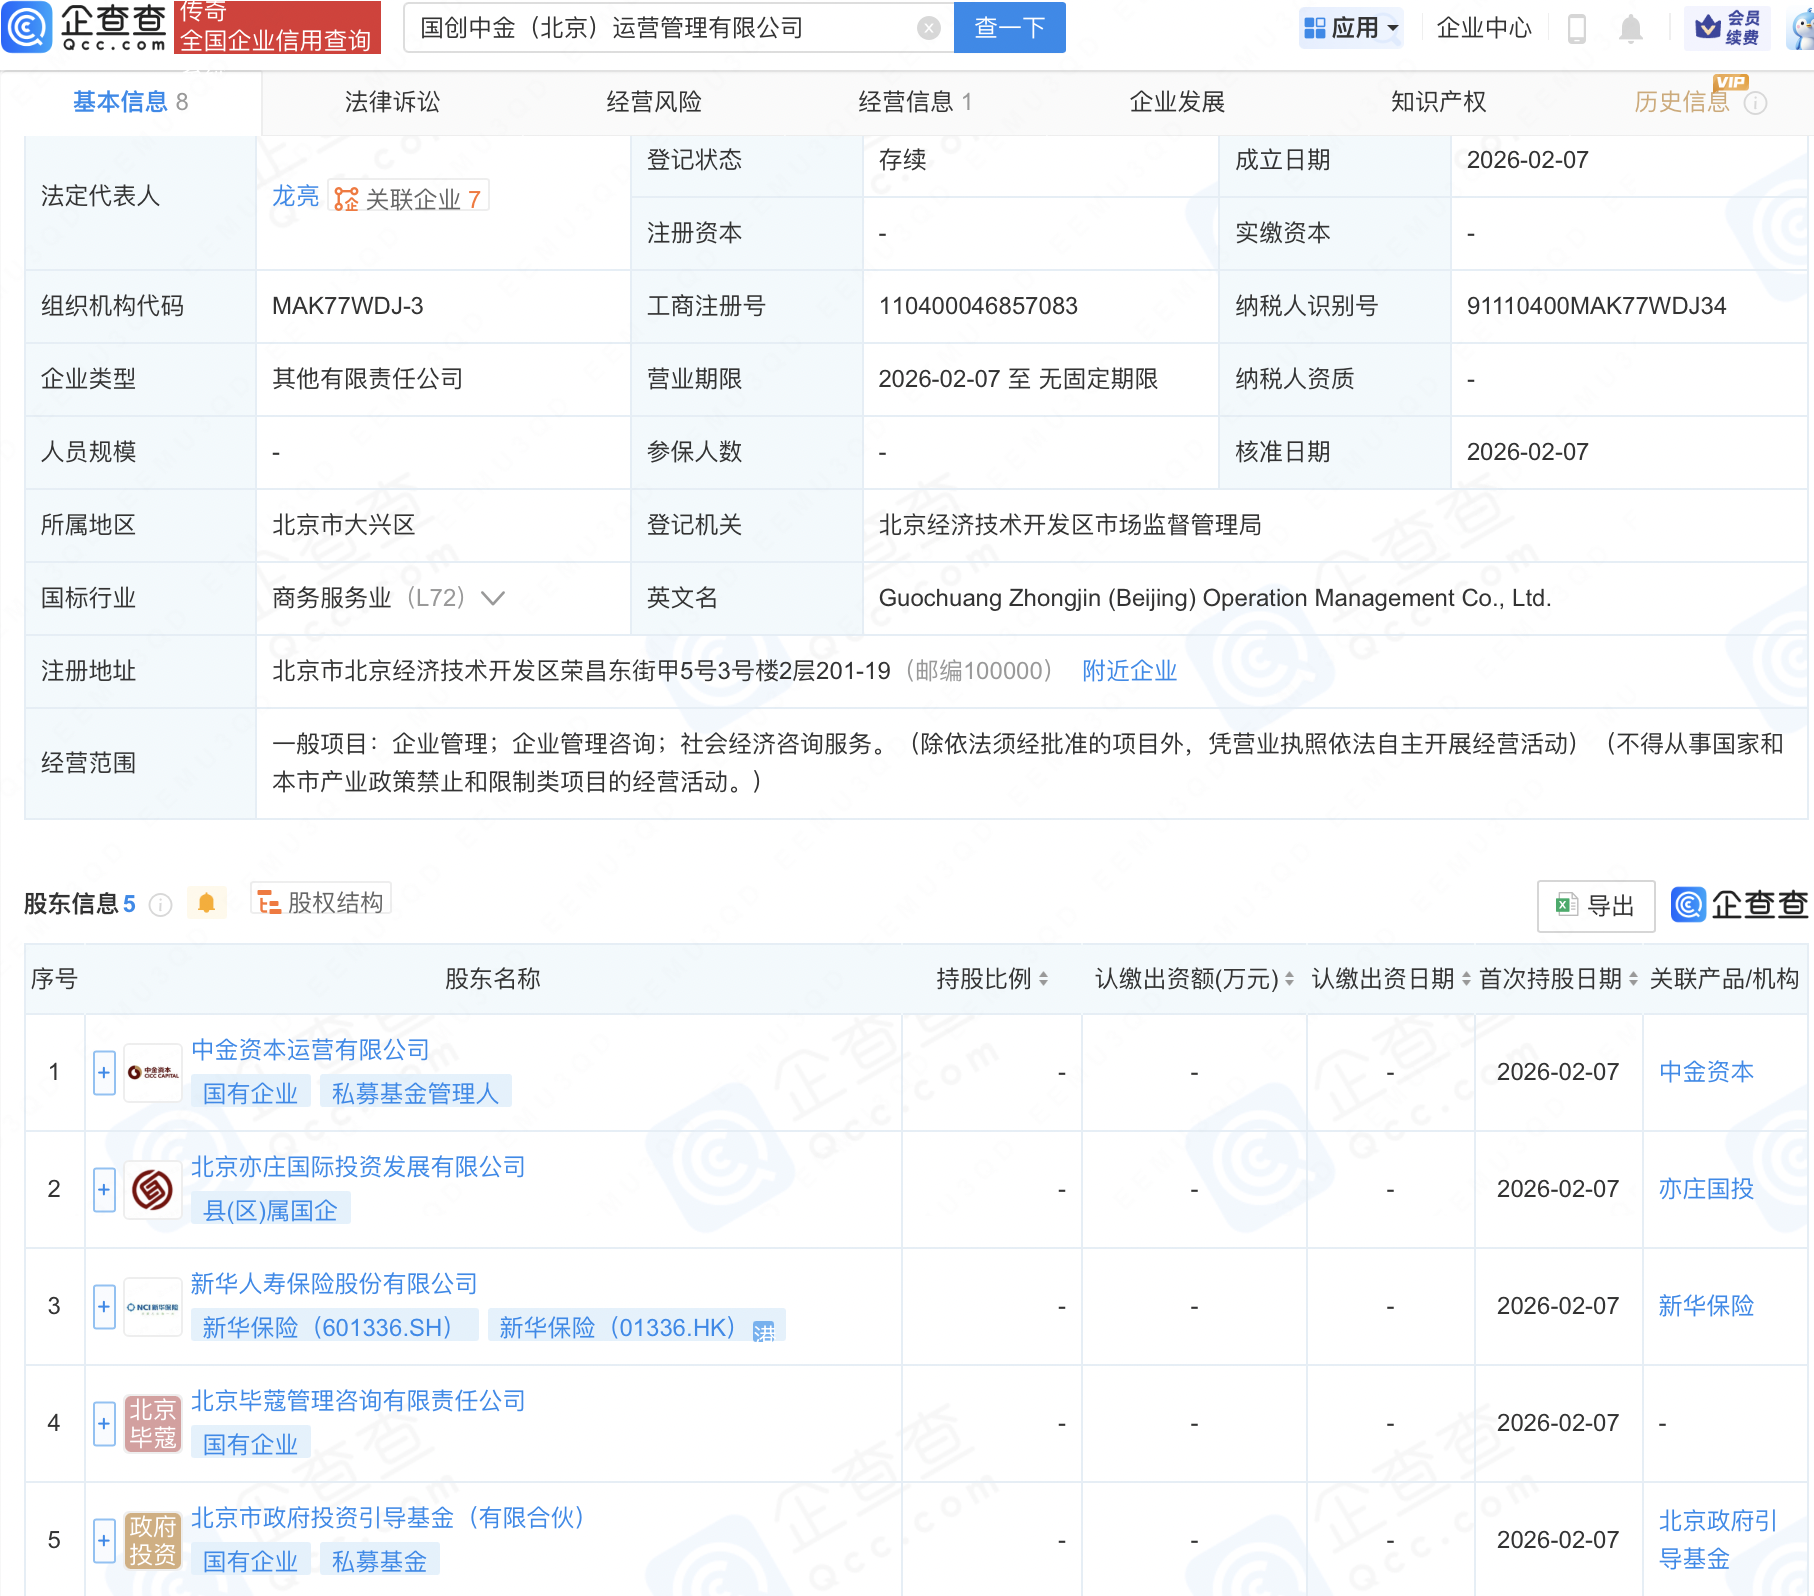This screenshot has width=1814, height=1596.
Task: Open 股权结构 equity structure chart
Action: tap(321, 902)
